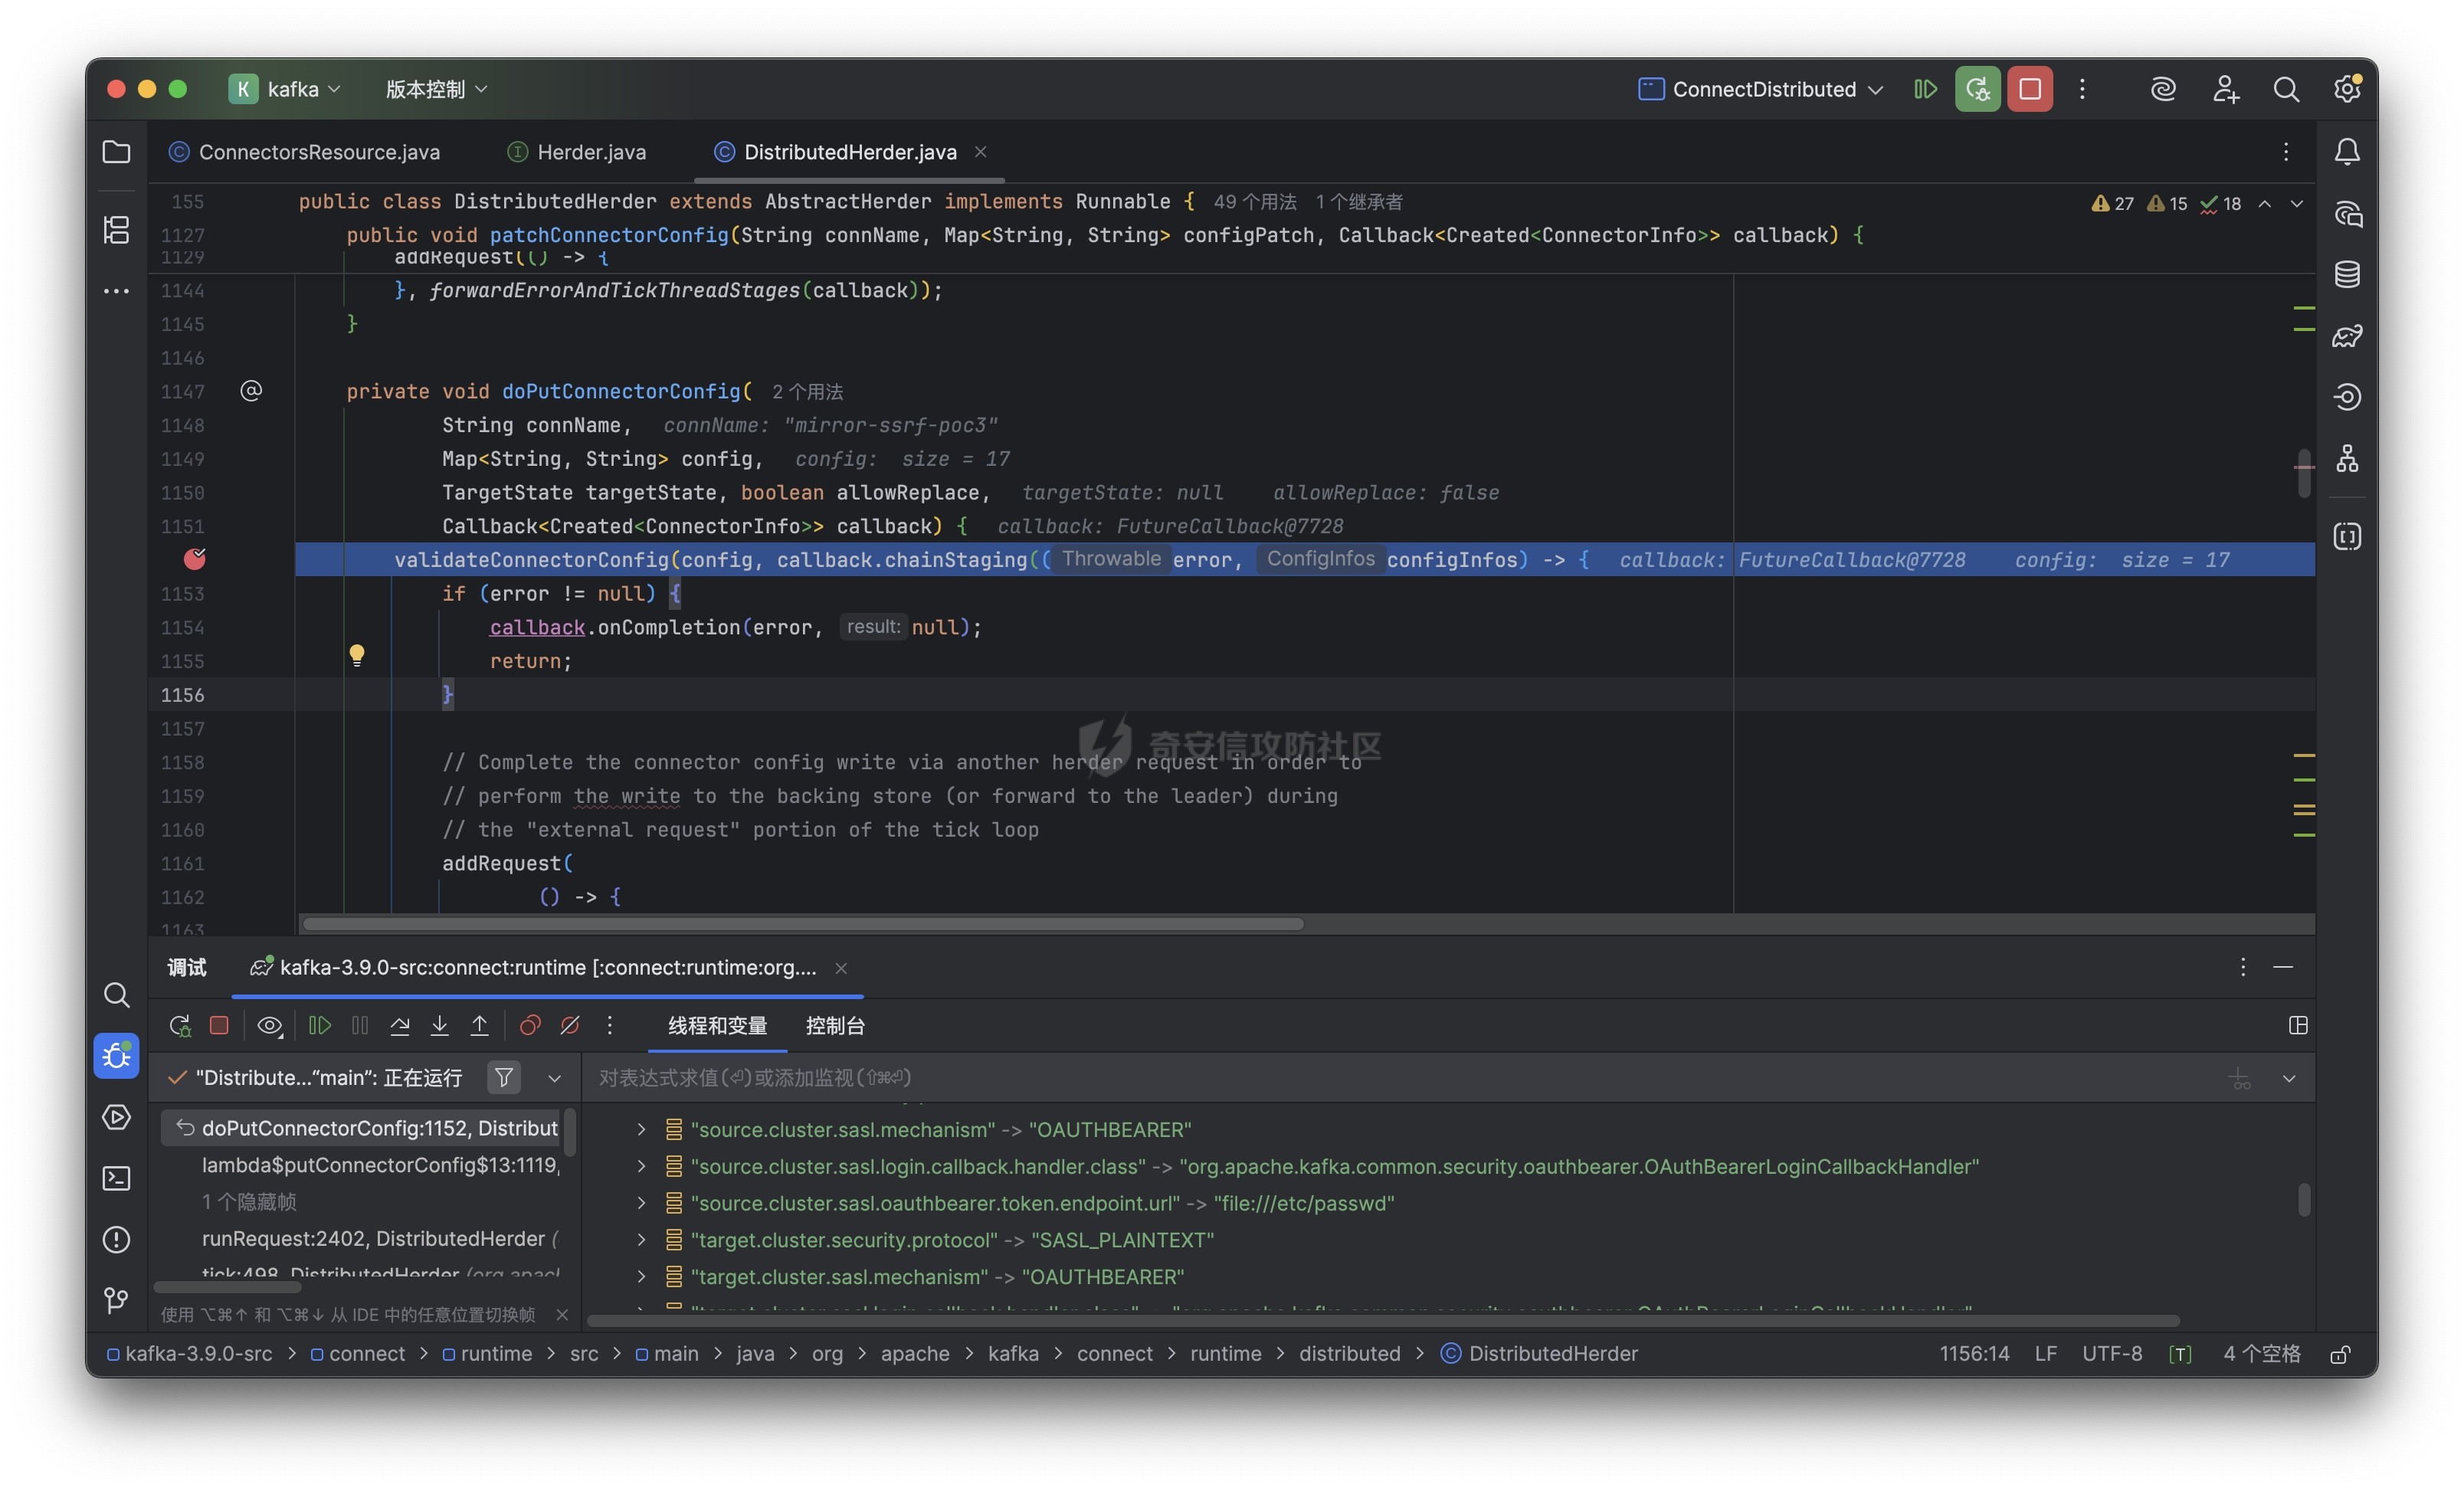This screenshot has width=2464, height=1491.
Task: Select 线程和变量 threads and variables tab
Action: point(717,1025)
